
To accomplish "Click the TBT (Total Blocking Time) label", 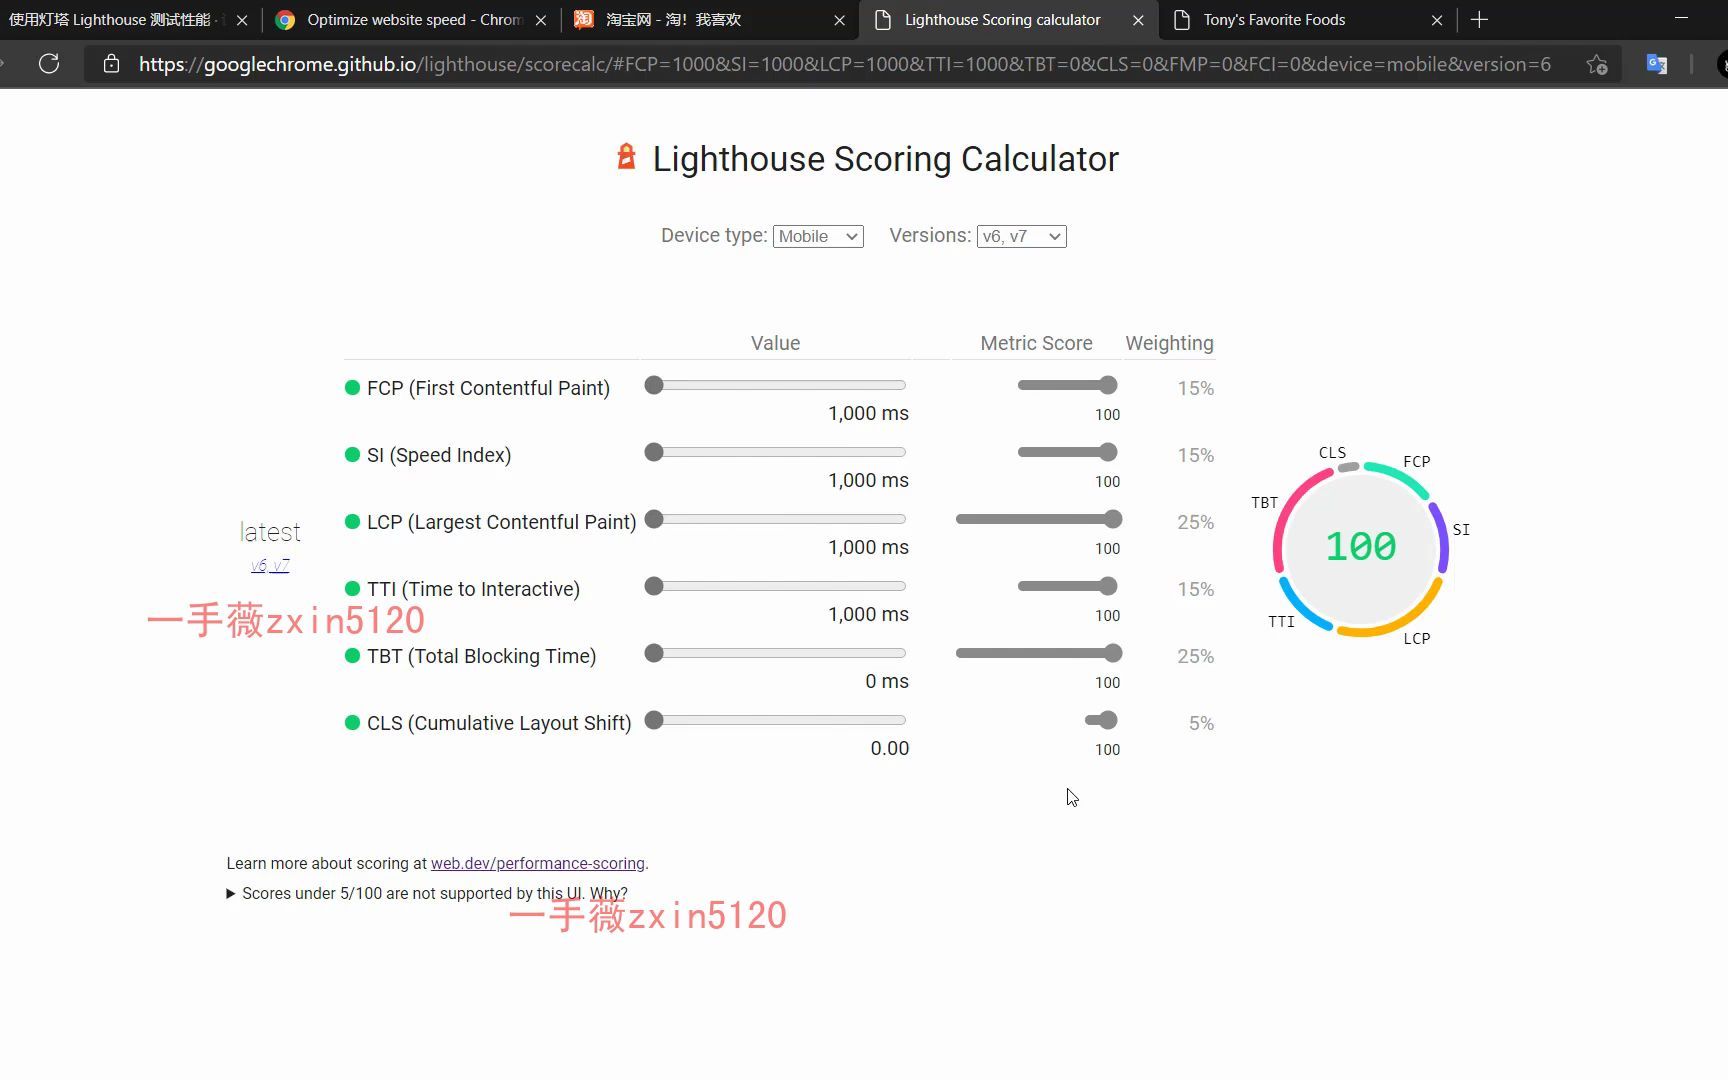I will (481, 656).
